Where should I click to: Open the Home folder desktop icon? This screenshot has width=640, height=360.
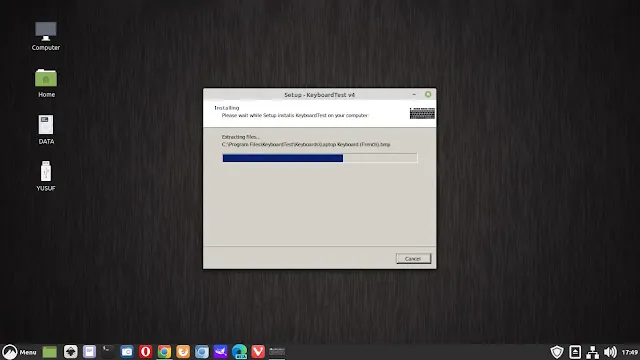click(46, 83)
